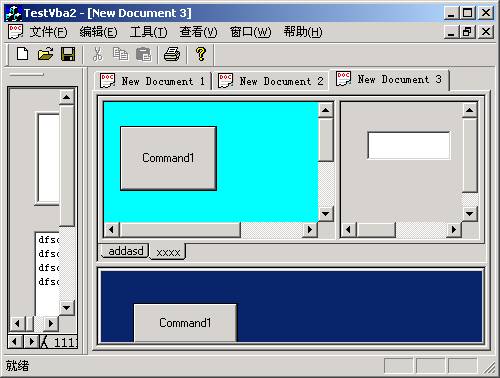Click the Cut scissors icon
Image resolution: width=500 pixels, height=378 pixels.
tap(97, 54)
